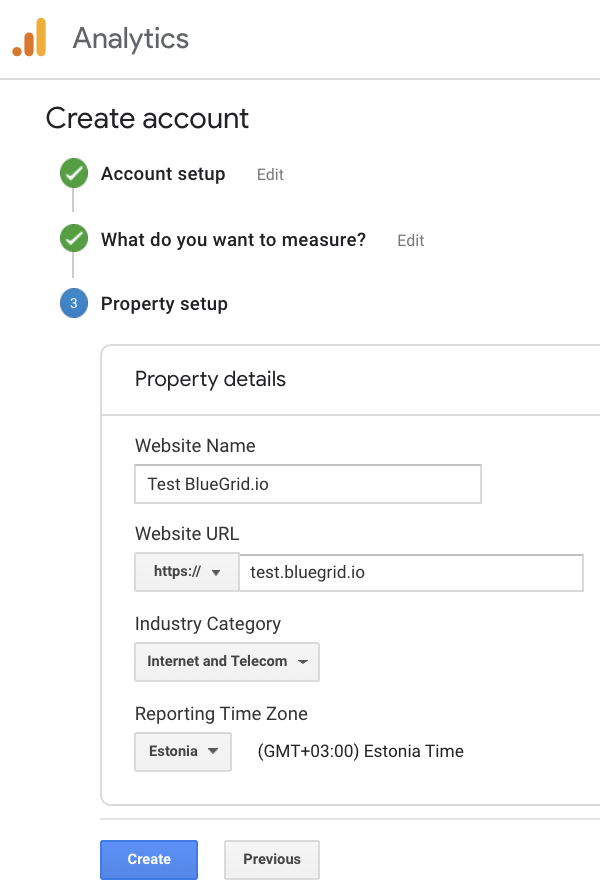Click the arrow in the https:// protocol selector
This screenshot has height=892, width=600.
[x=216, y=572]
